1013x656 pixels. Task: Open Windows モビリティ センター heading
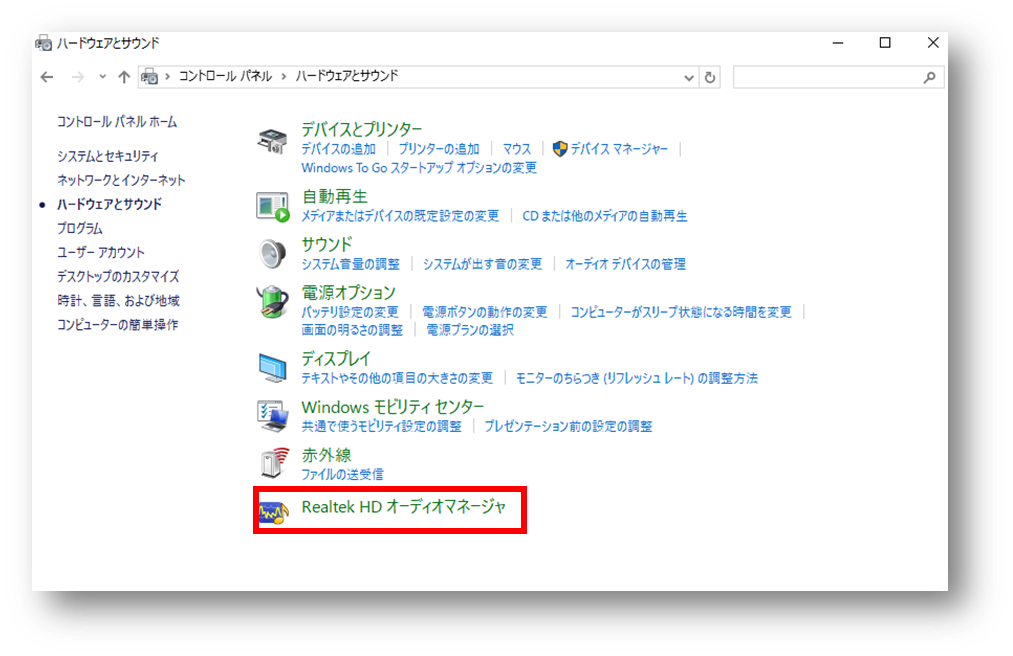[x=393, y=407]
